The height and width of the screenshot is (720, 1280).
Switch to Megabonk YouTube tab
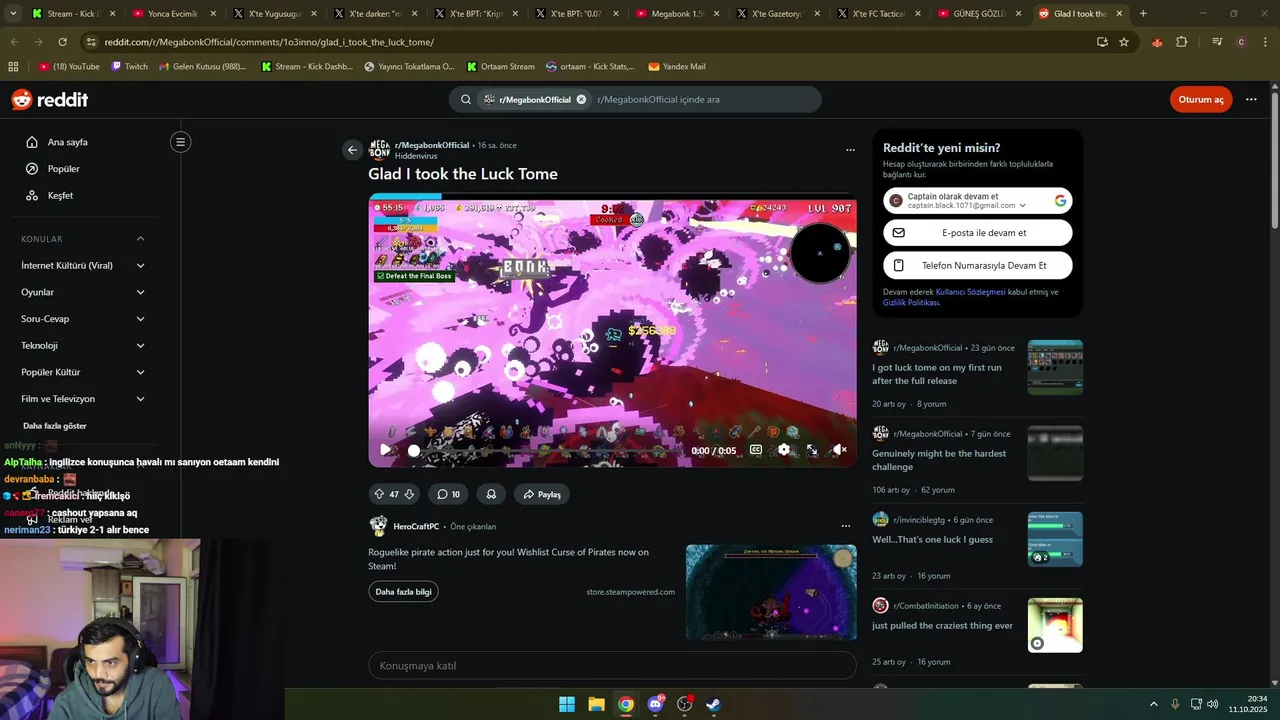click(677, 14)
